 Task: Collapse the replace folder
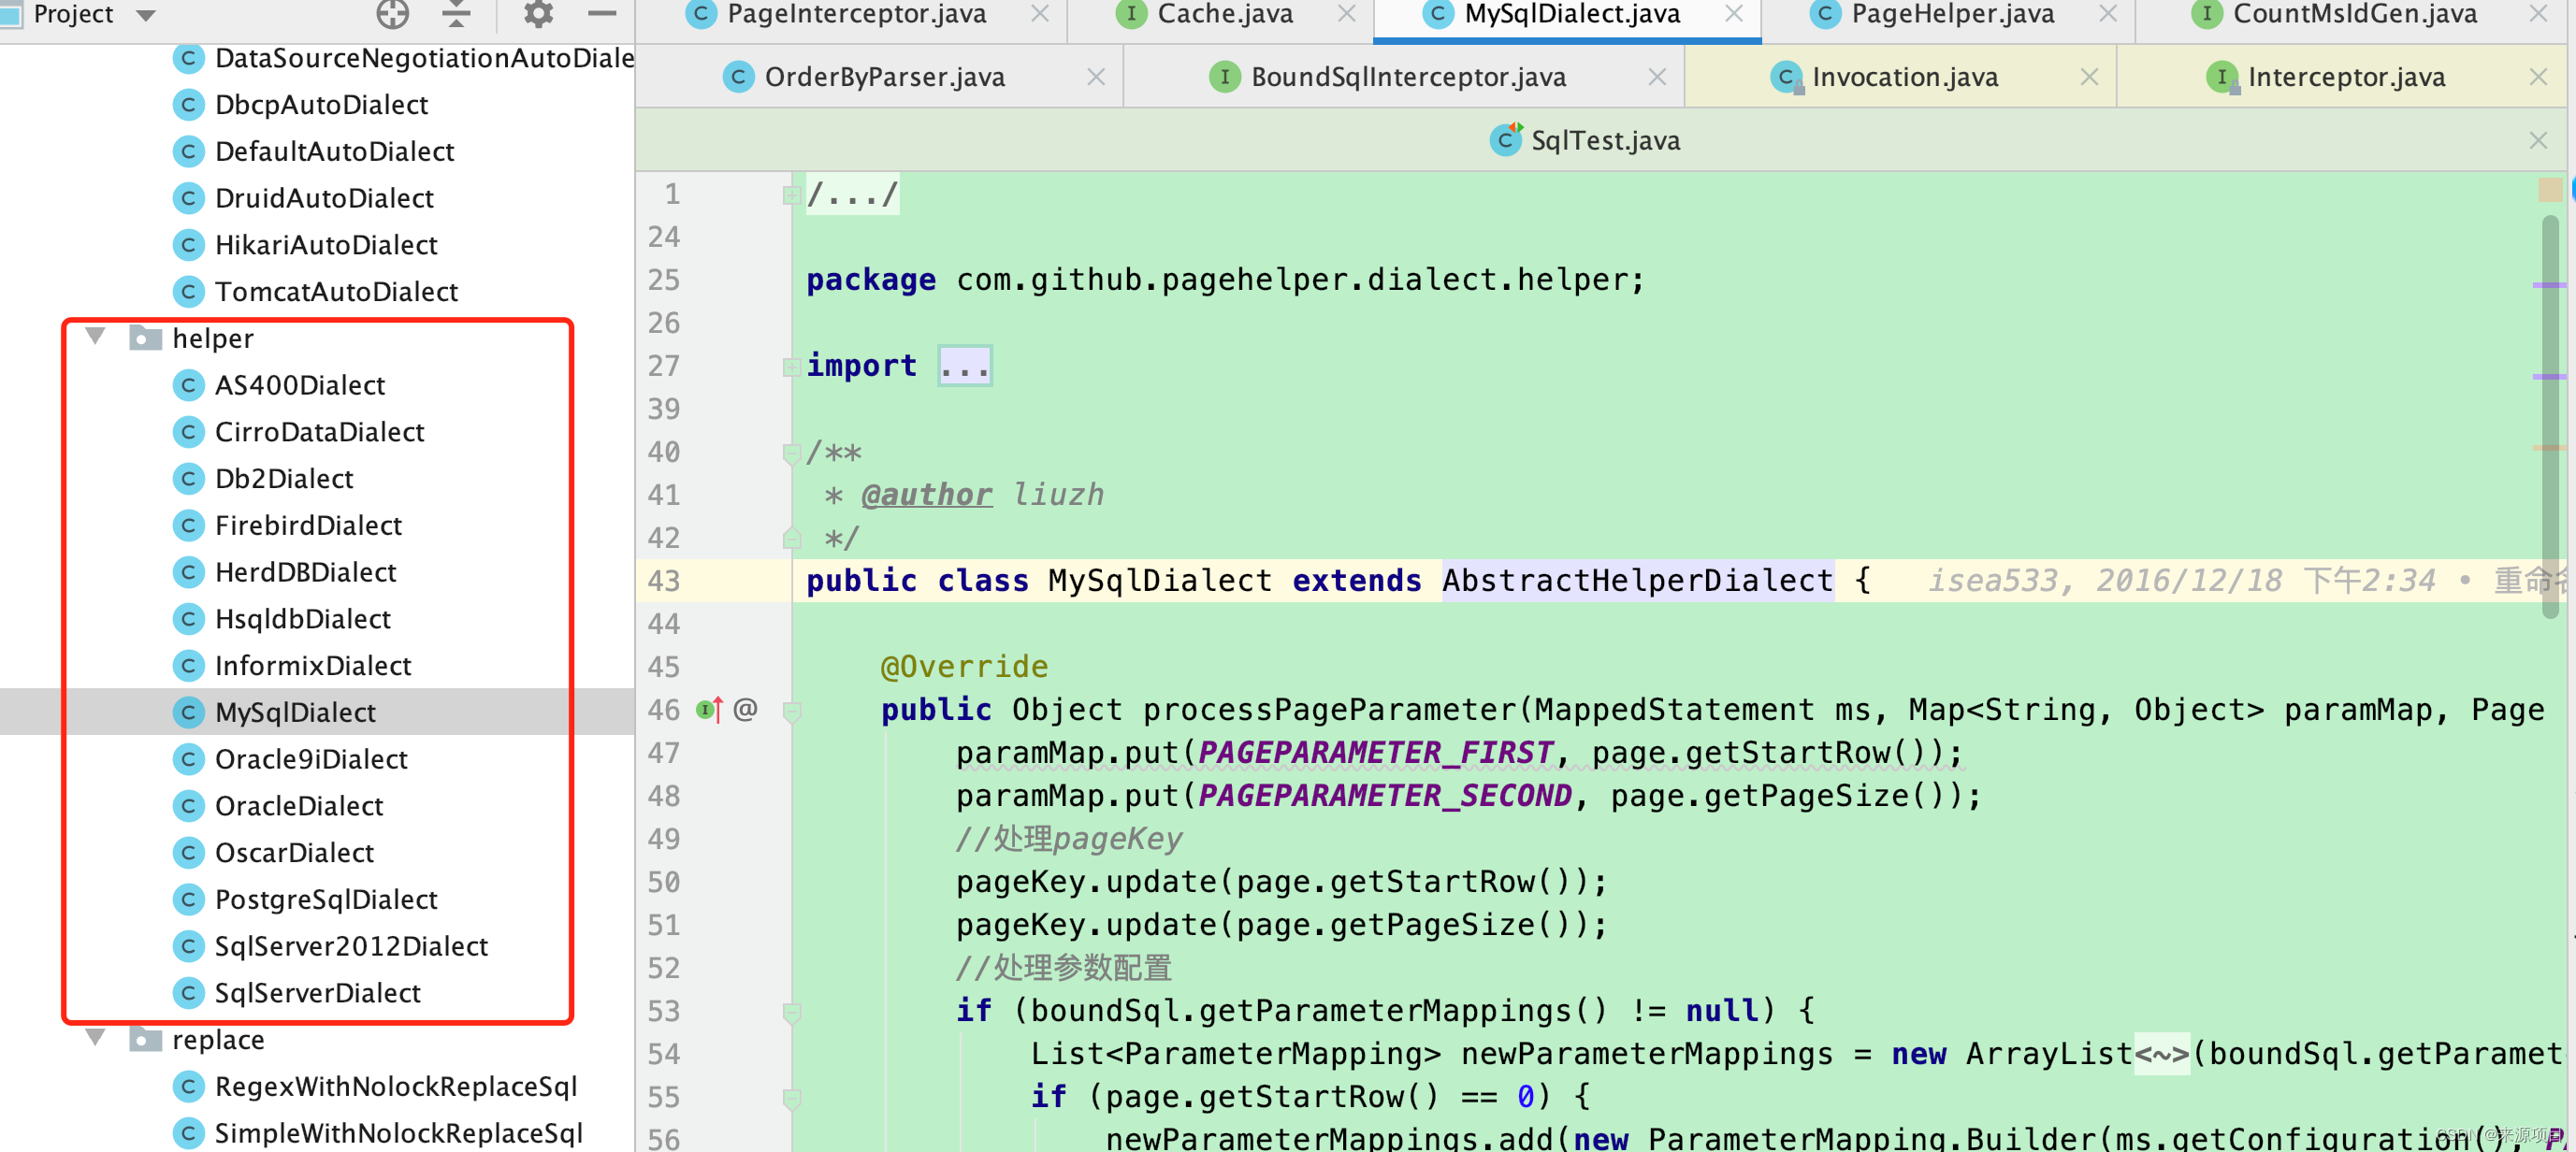pos(96,1038)
